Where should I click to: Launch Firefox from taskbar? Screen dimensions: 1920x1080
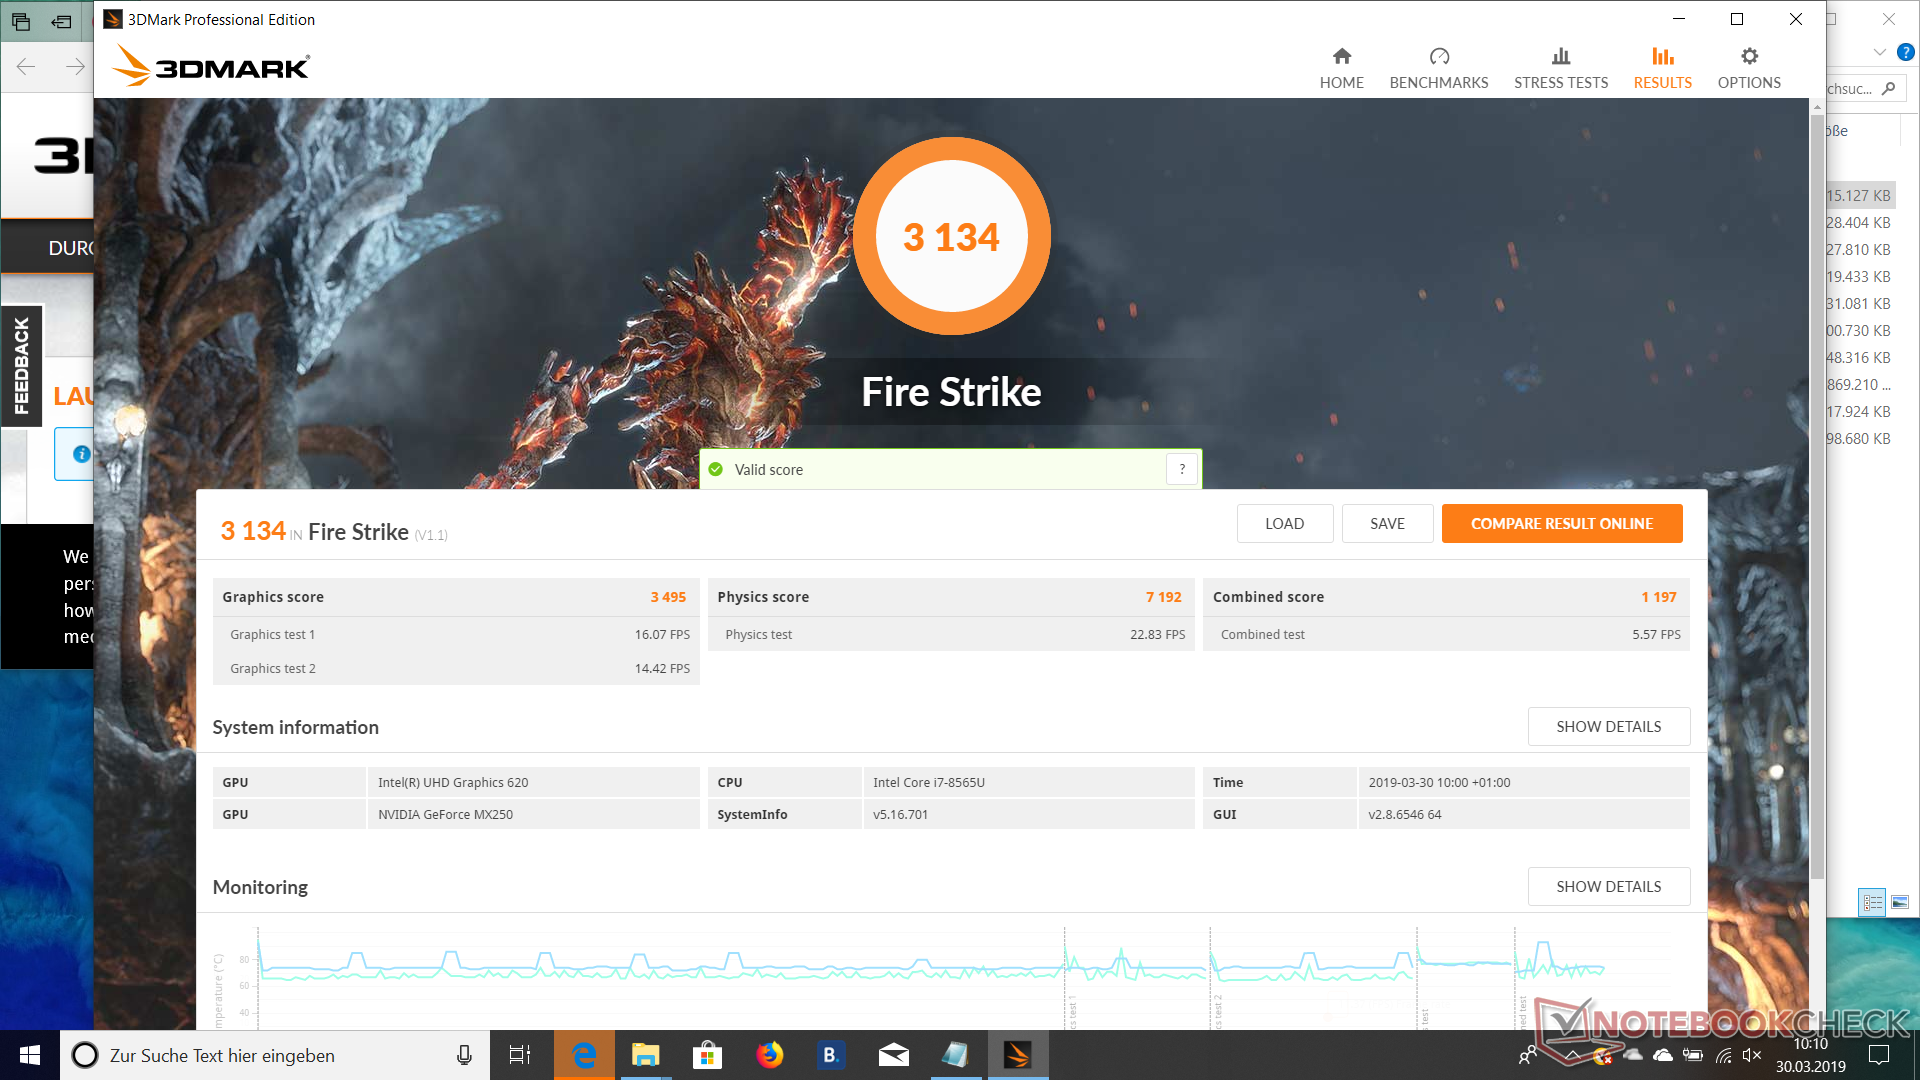point(769,1055)
